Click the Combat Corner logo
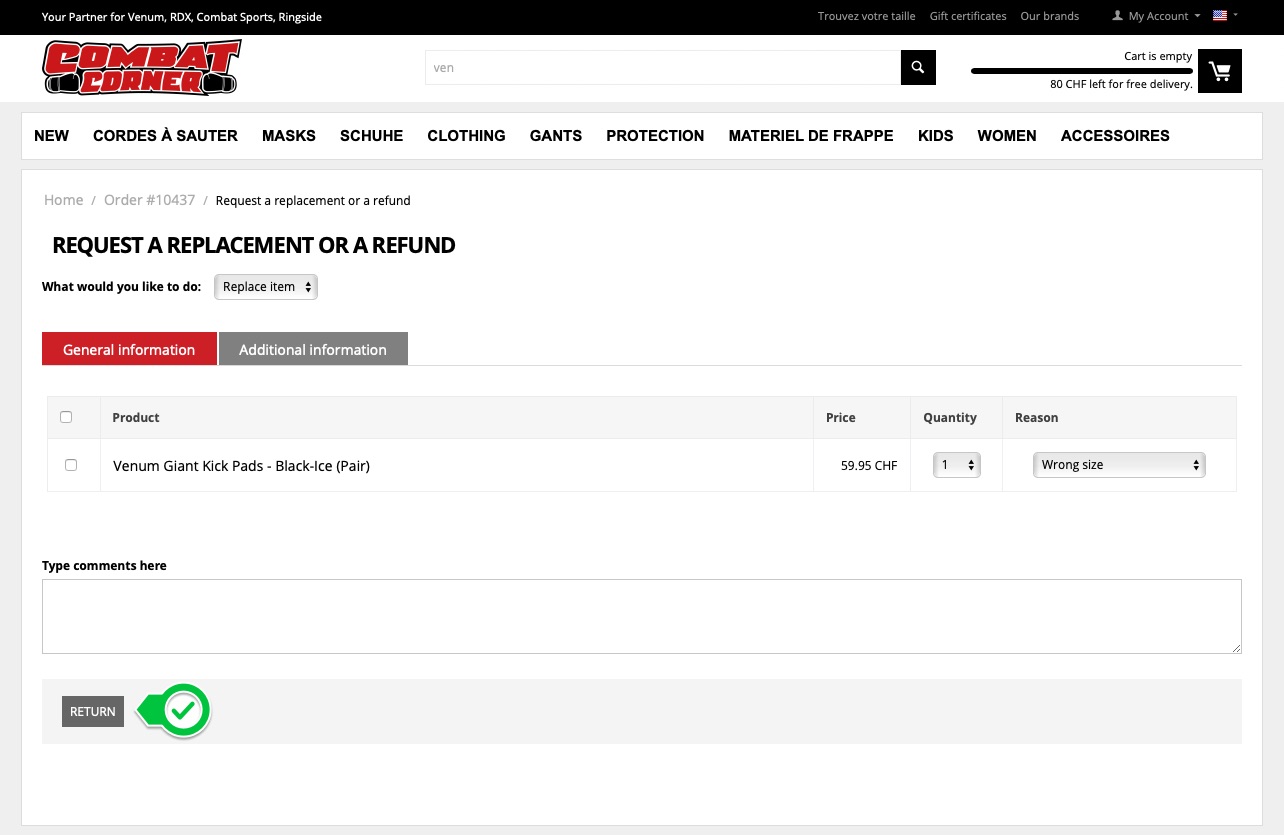Viewport: 1284px width, 835px height. [x=141, y=68]
